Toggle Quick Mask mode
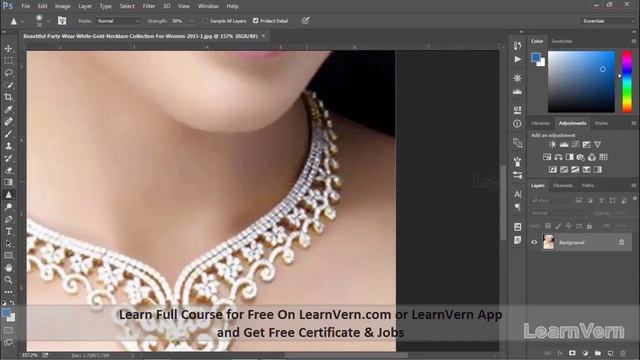Screen dimensions: 640x360 [8, 330]
